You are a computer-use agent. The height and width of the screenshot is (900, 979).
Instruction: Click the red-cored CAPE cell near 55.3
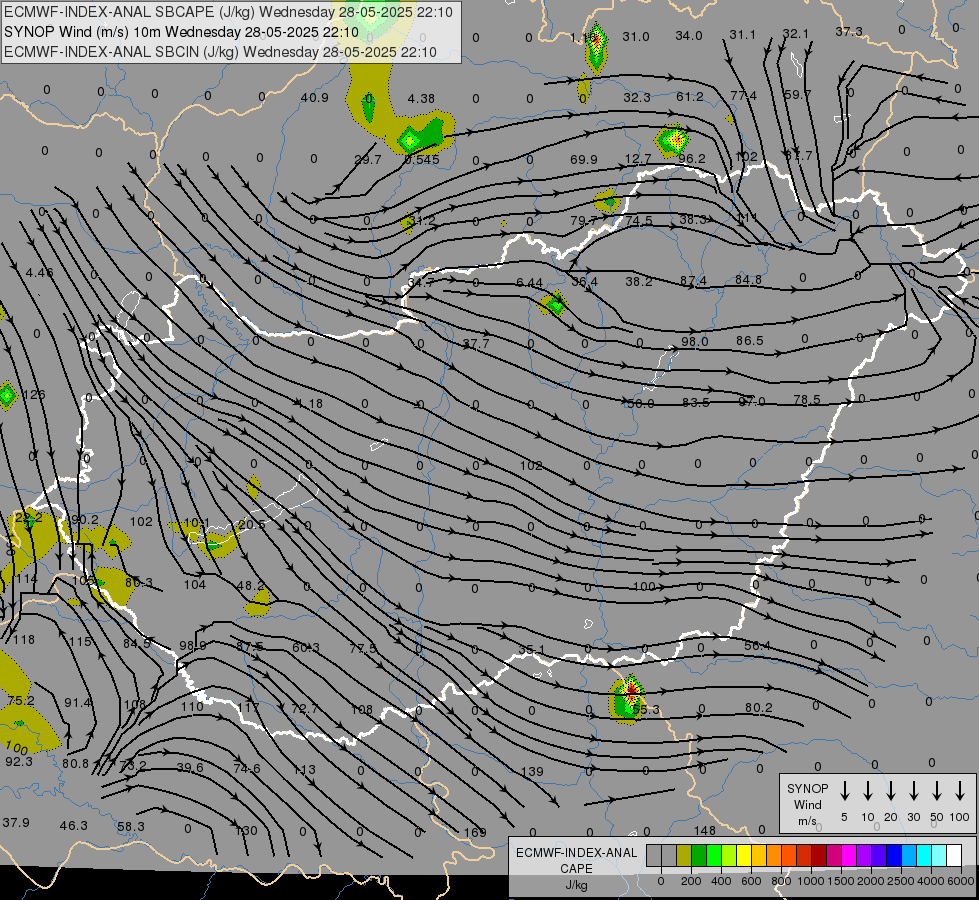[x=627, y=698]
